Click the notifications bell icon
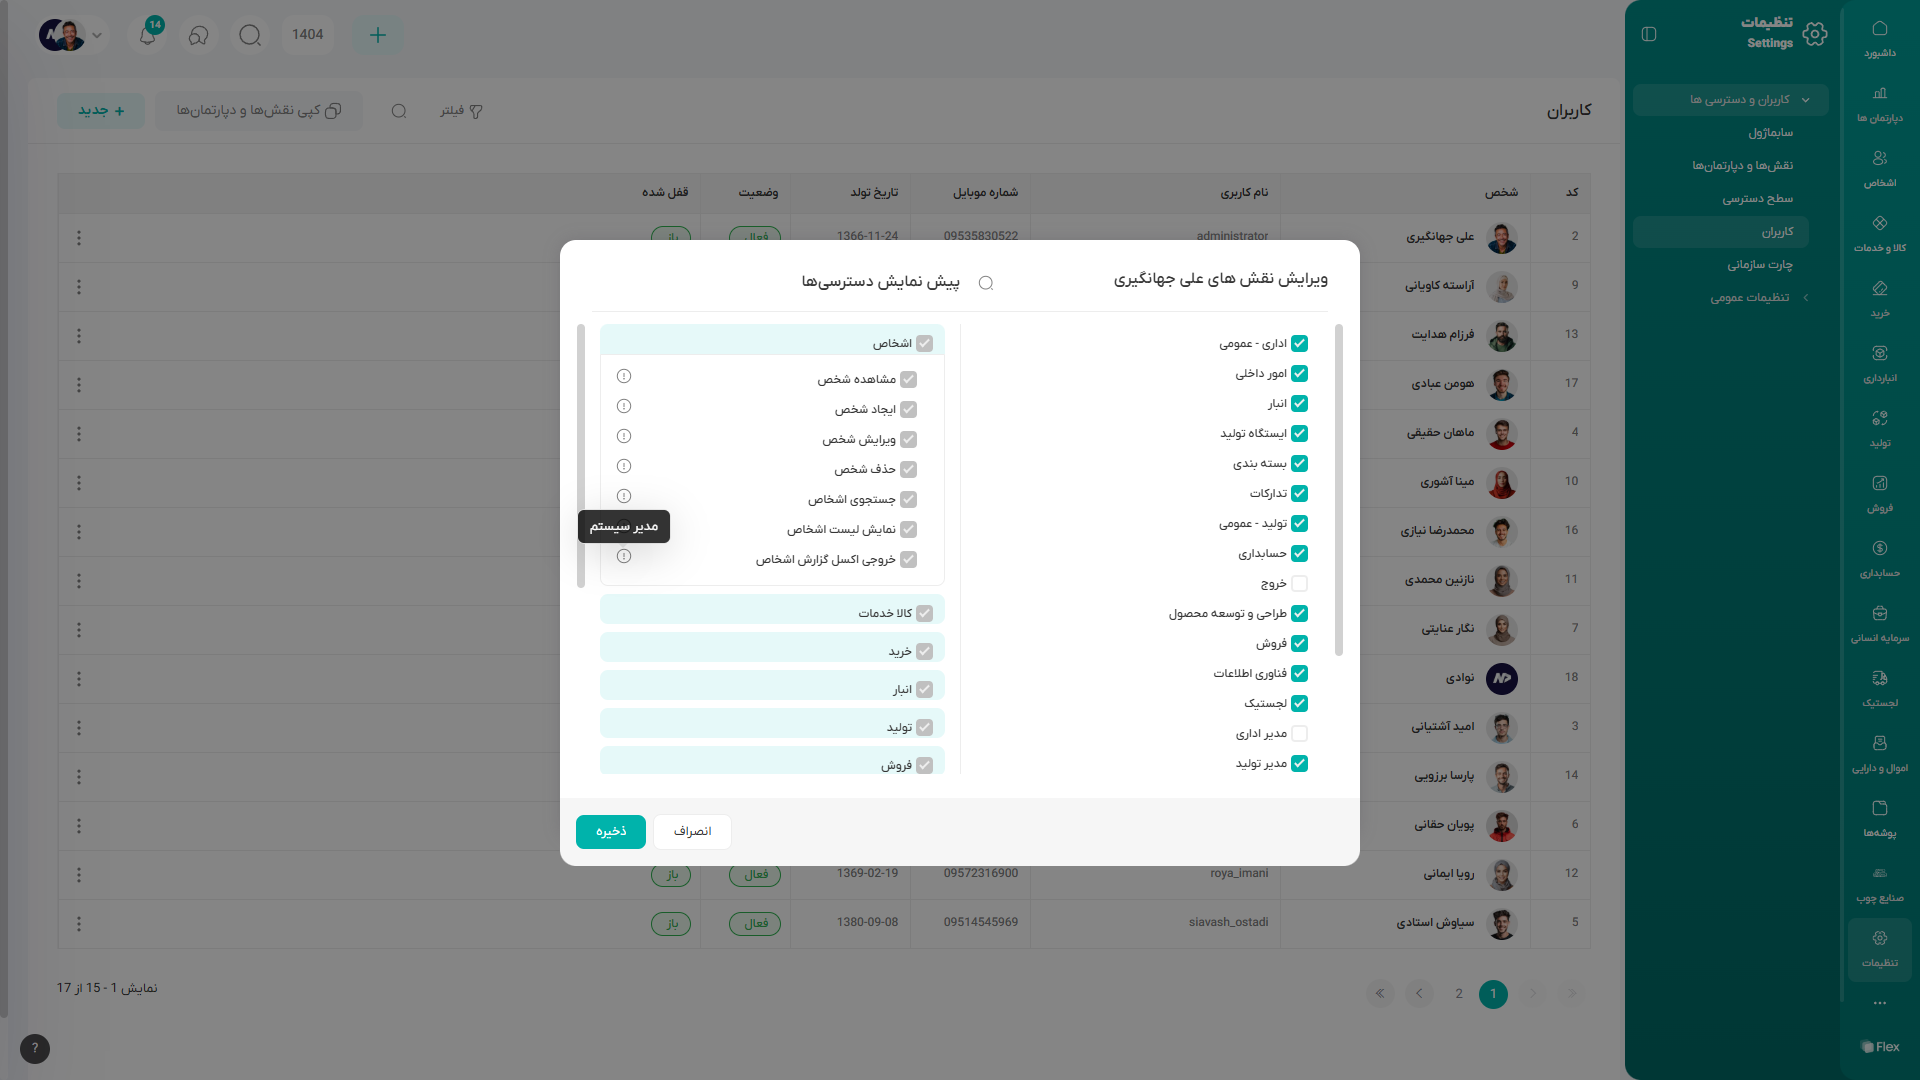Screen dimensions: 1920x1080 click(148, 35)
